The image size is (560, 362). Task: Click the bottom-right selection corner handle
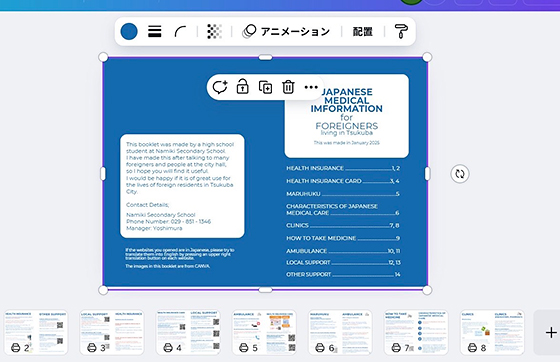tap(427, 290)
